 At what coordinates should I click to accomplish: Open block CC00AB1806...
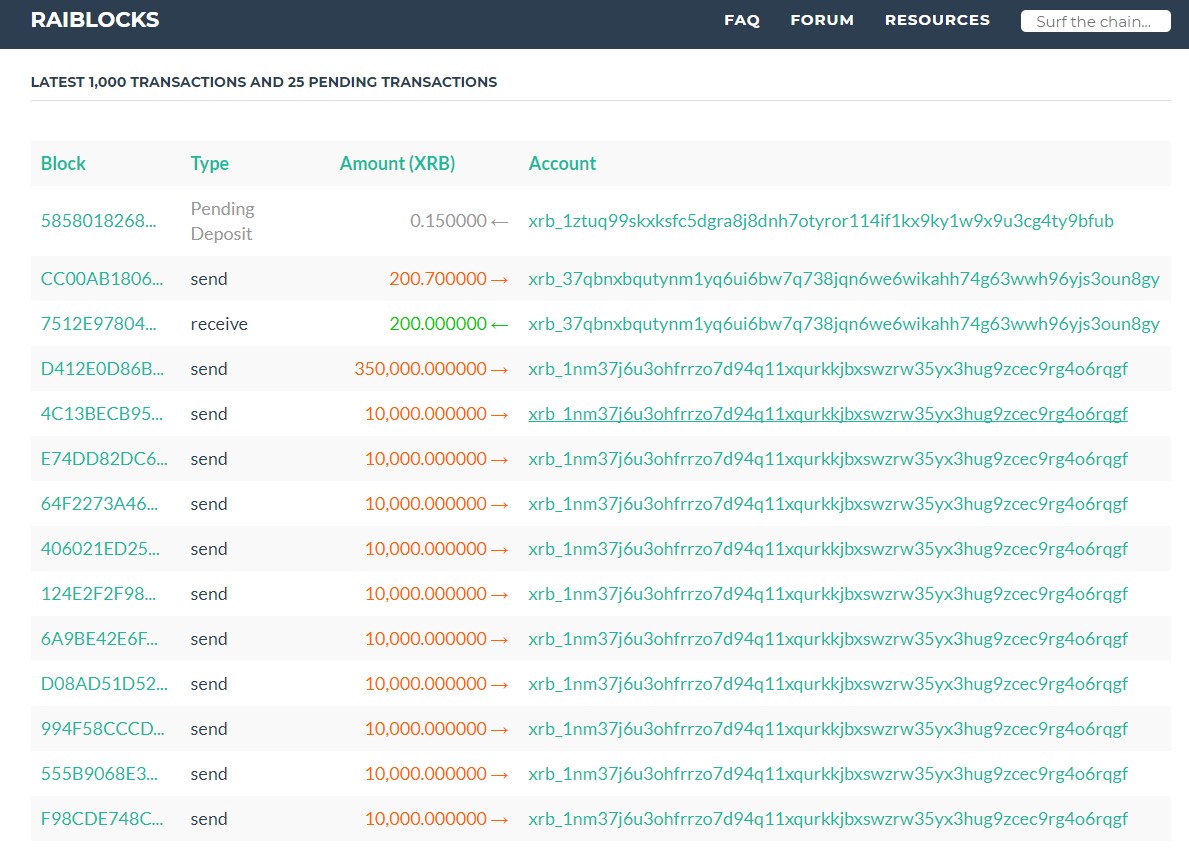(x=102, y=278)
